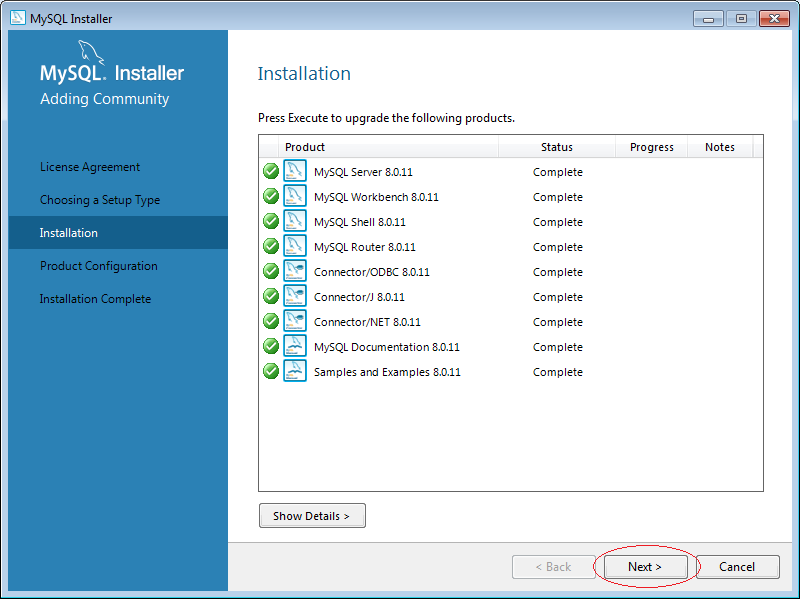Click Complete status for Connector/ODBC
800x599 pixels.
point(558,272)
